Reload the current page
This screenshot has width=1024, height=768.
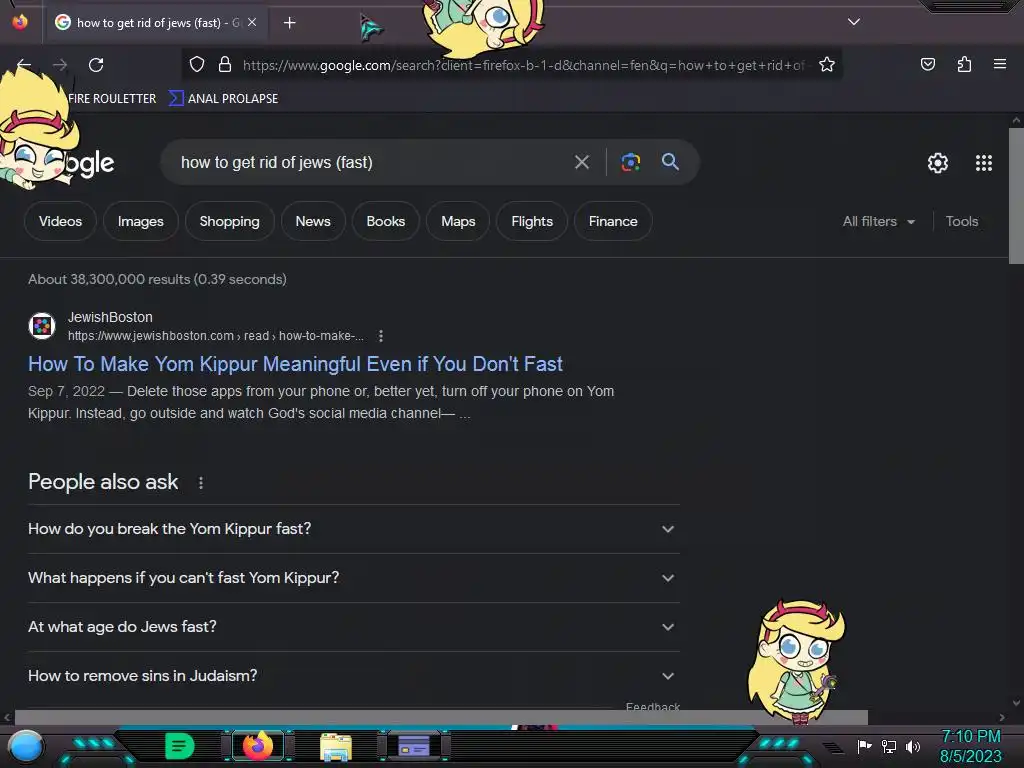tap(96, 65)
